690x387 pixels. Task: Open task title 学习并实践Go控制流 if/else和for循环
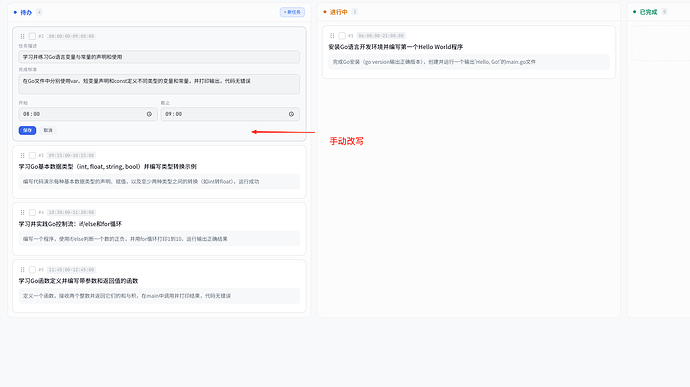70,224
